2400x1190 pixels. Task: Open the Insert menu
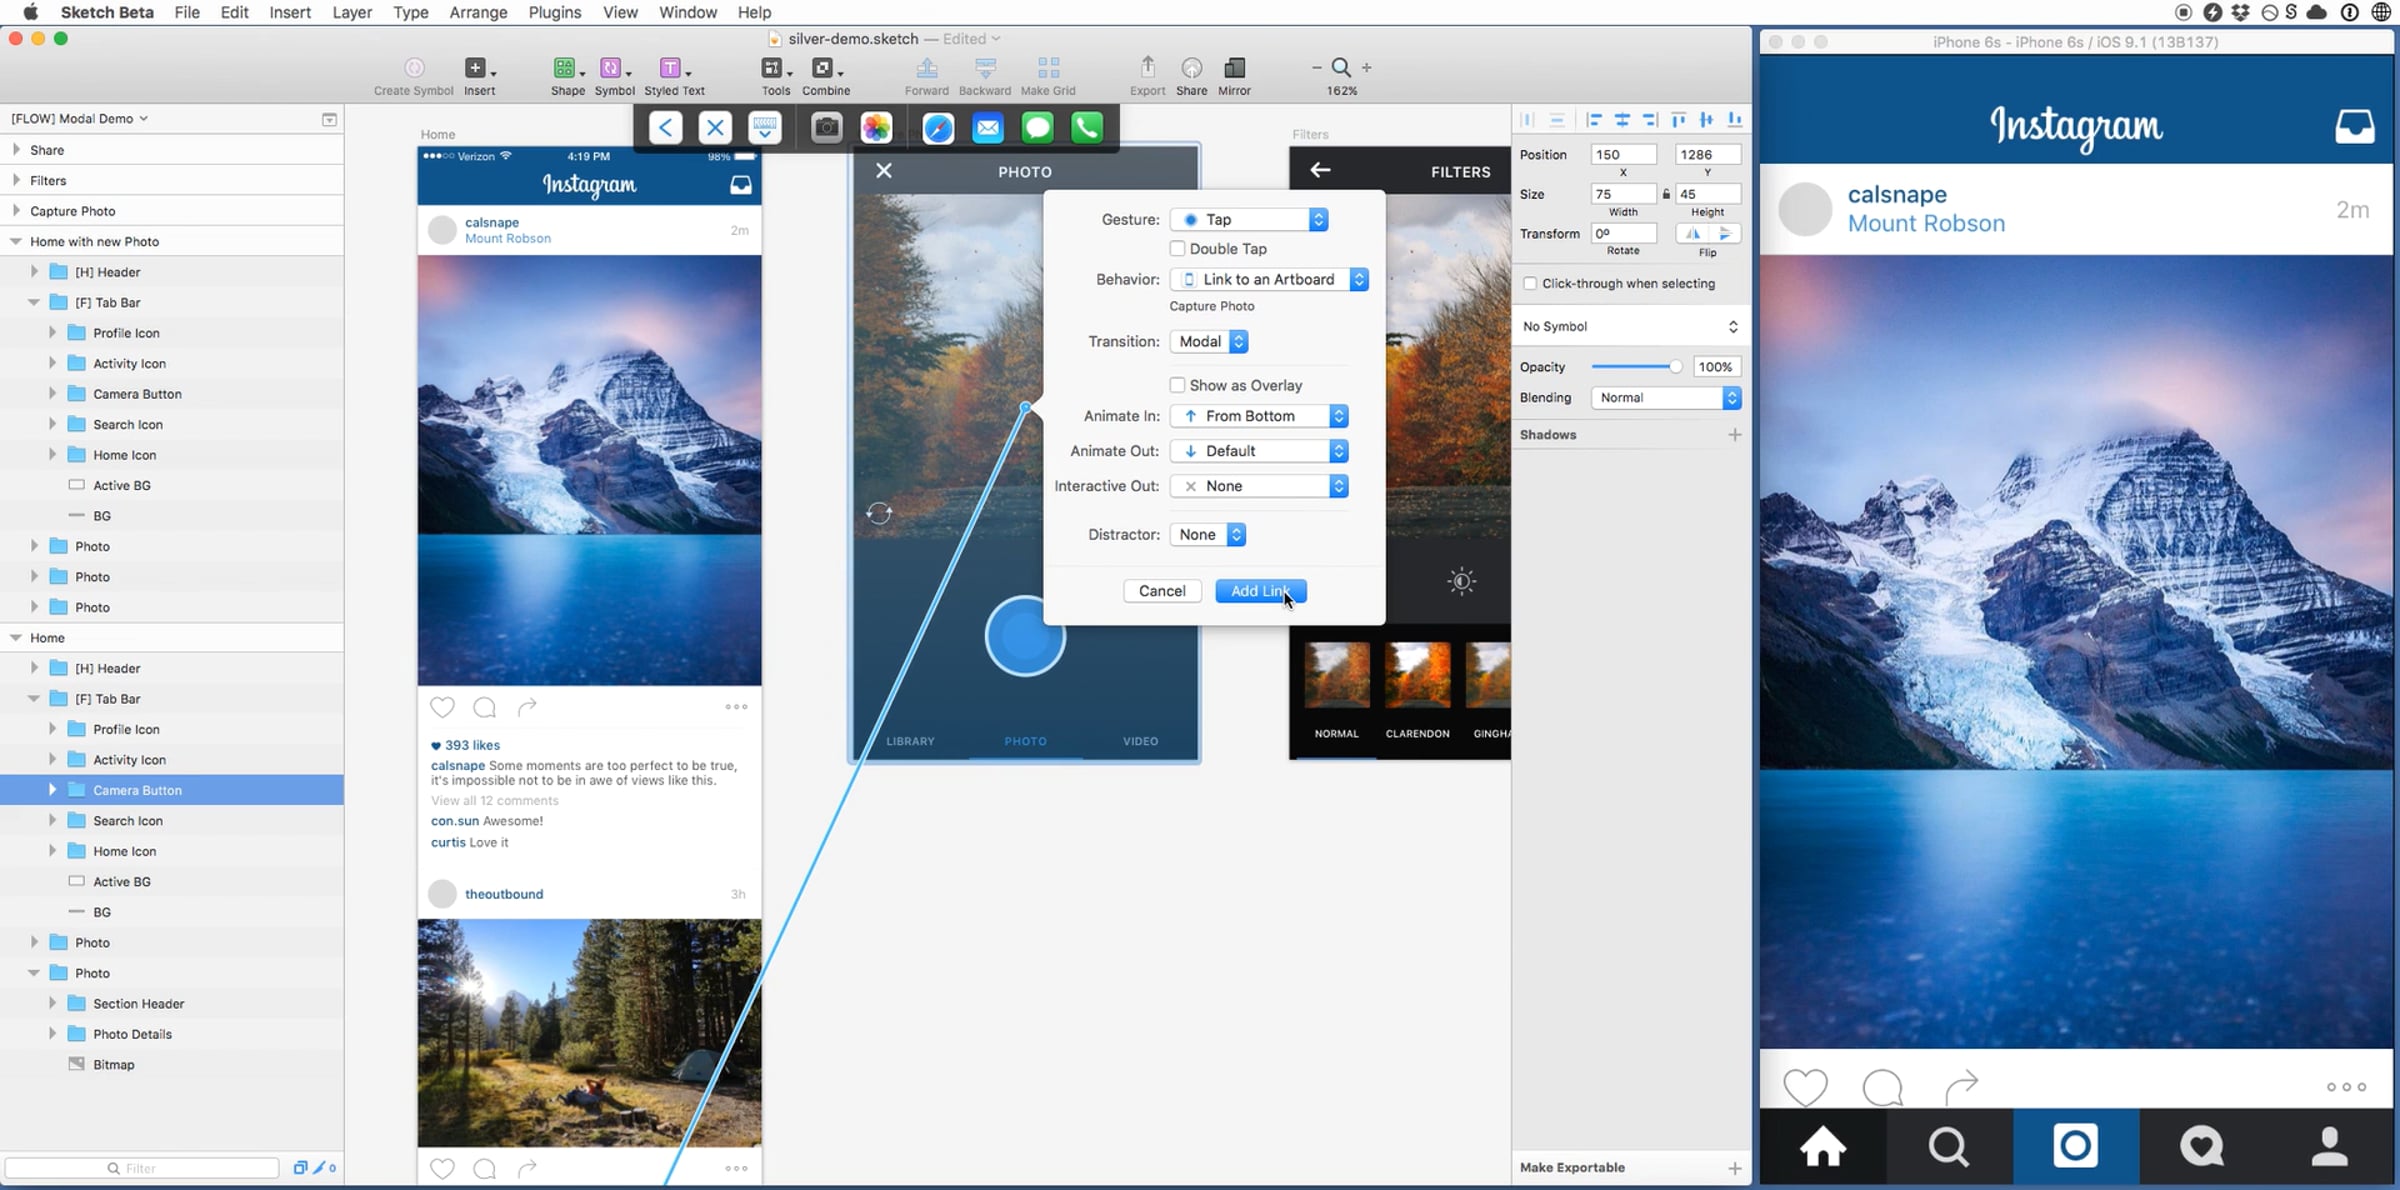(290, 12)
